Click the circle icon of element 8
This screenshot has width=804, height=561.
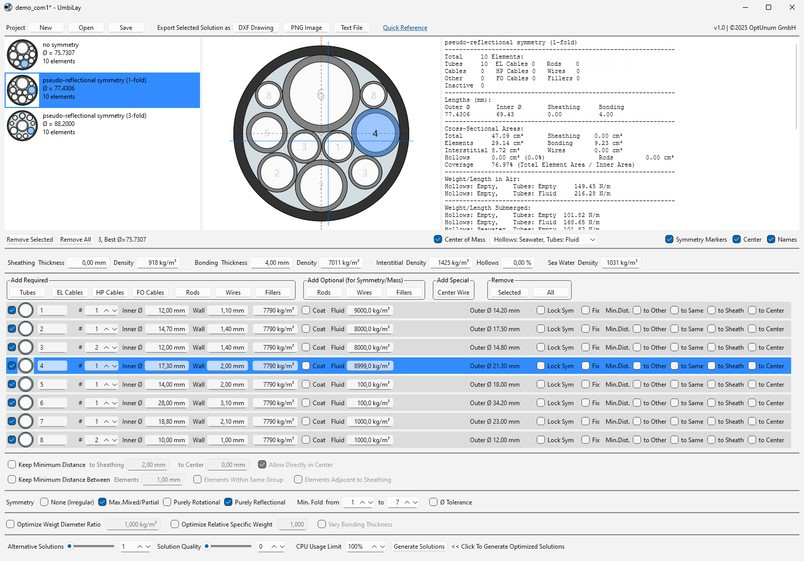(26, 440)
